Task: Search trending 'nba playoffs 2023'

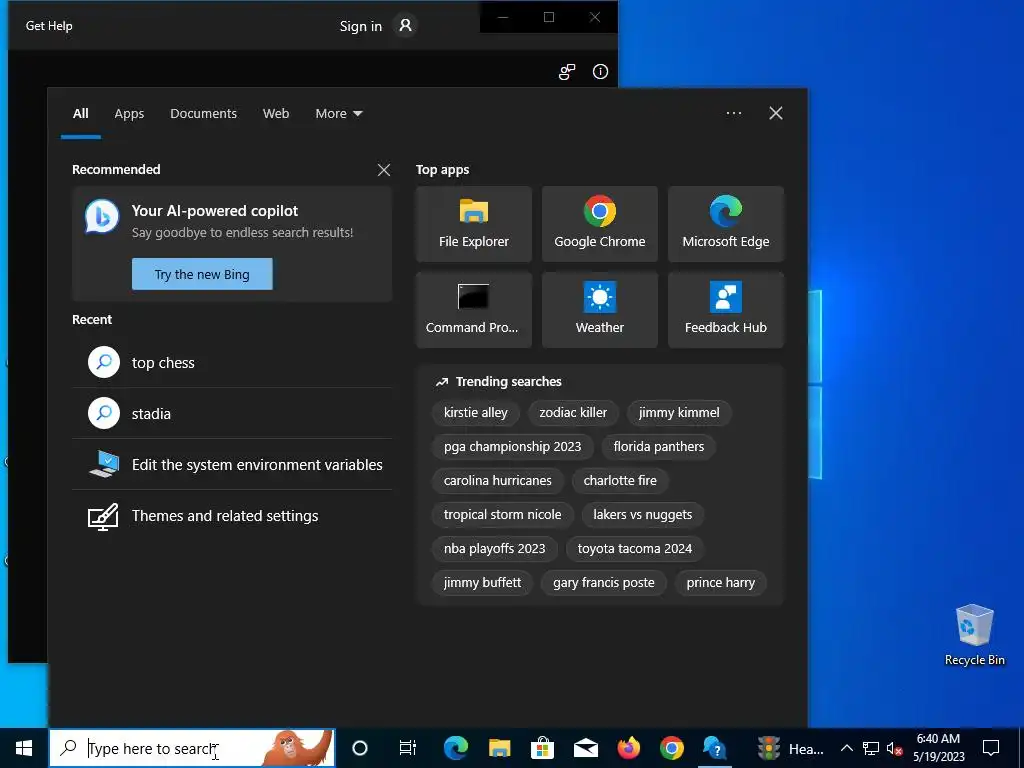Action: tap(494, 549)
